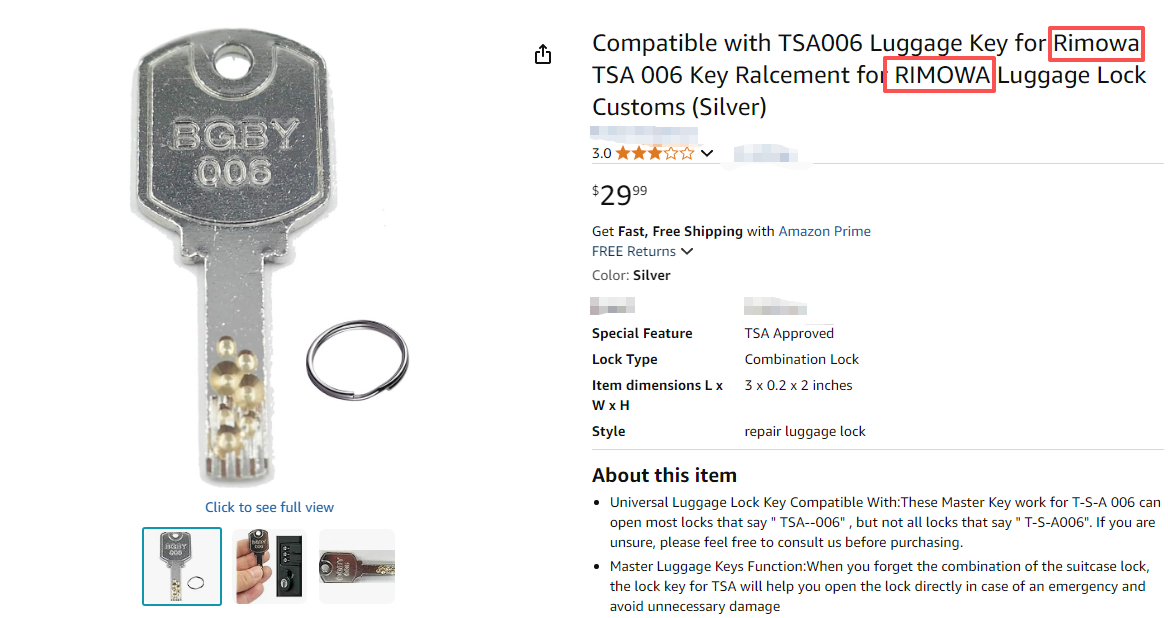The height and width of the screenshot is (618, 1168).
Task: Expand the rating breakdown chevron next to stars
Action: pos(708,153)
